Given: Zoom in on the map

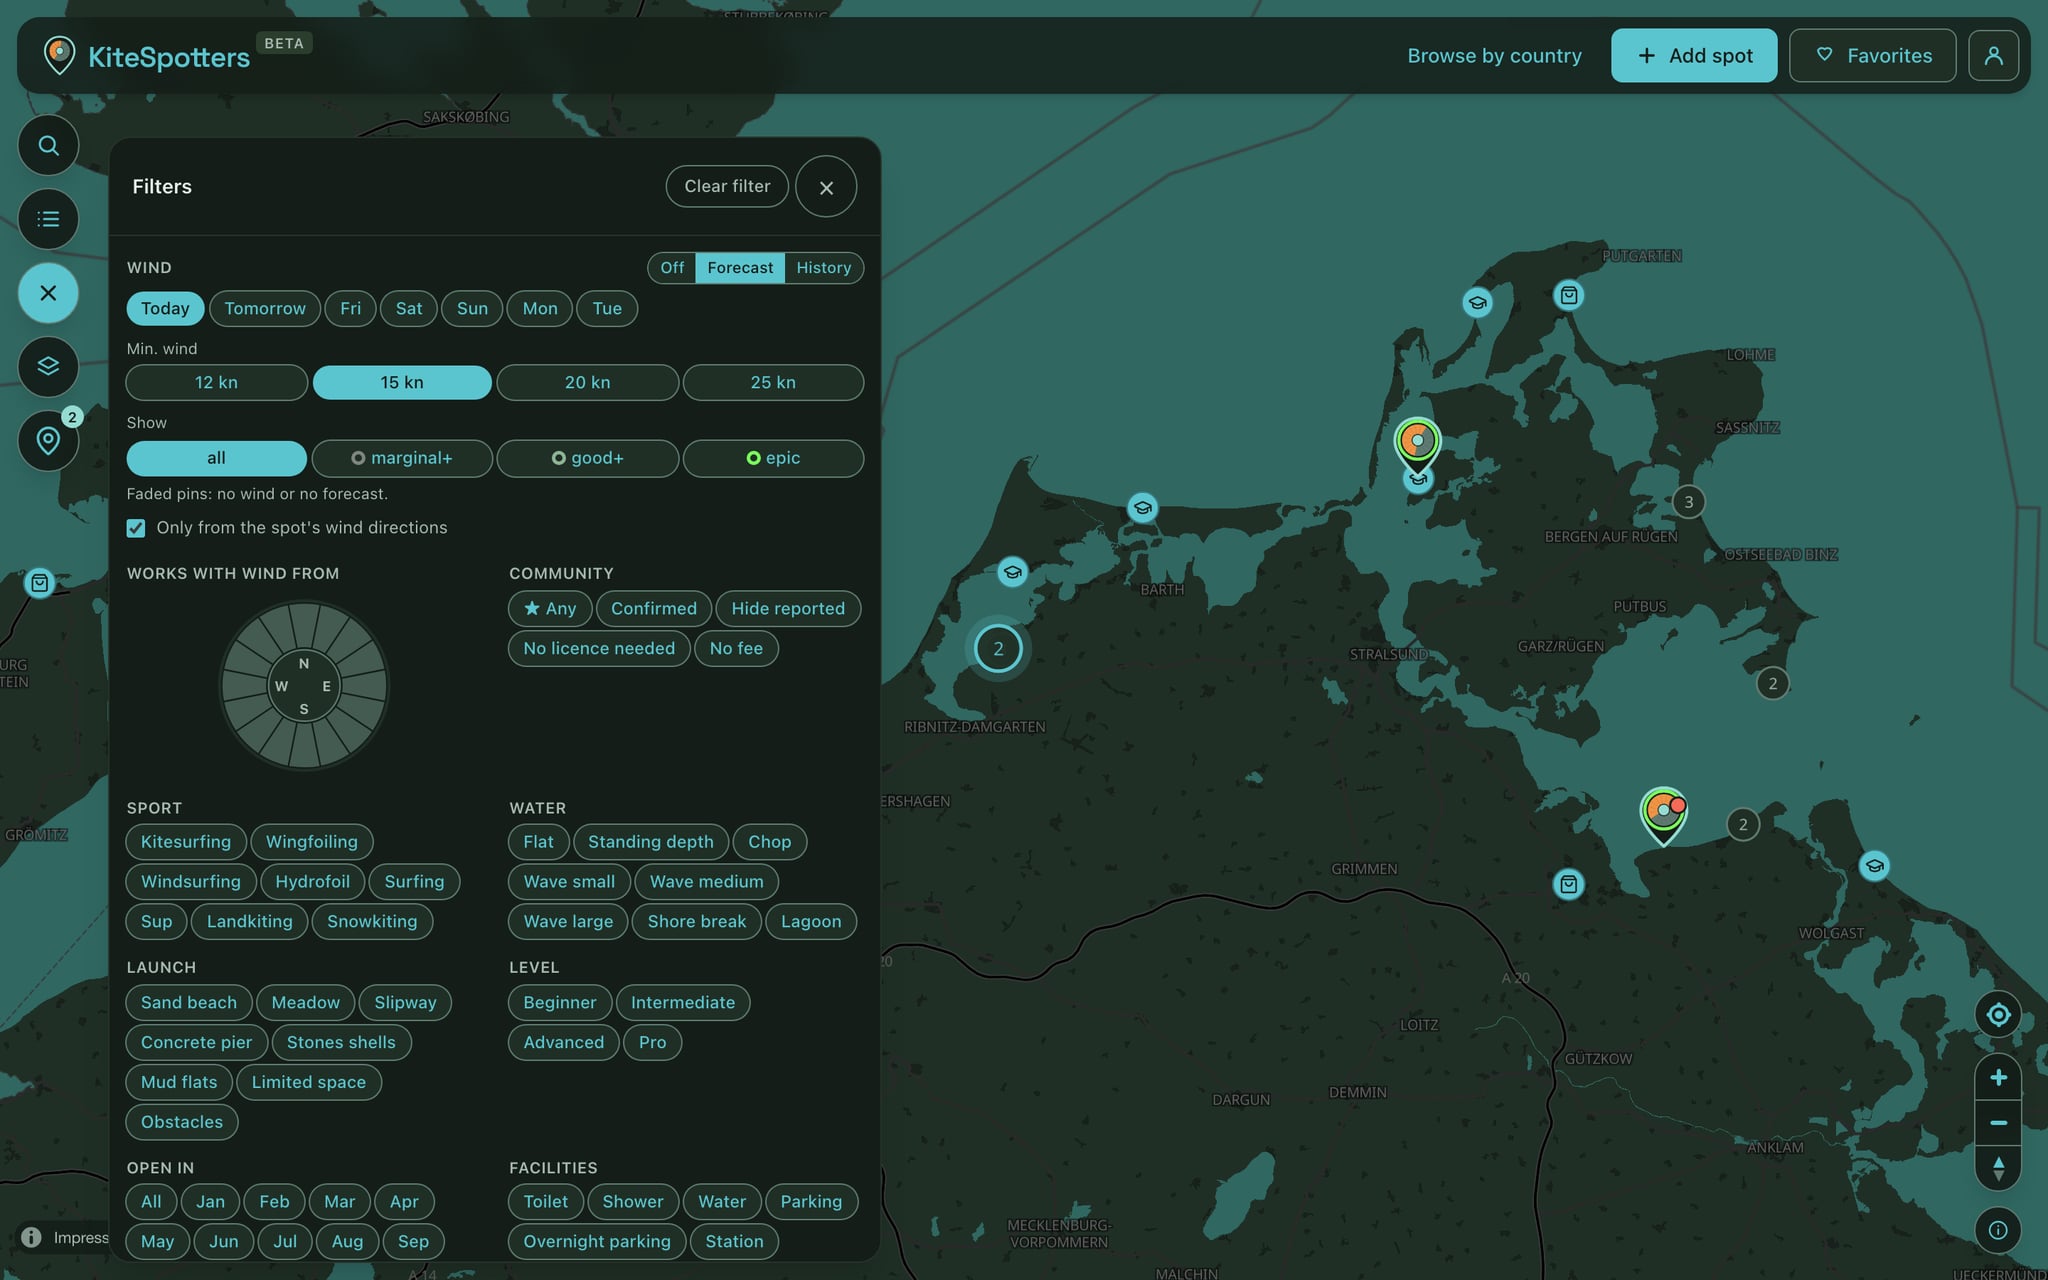Looking at the screenshot, I should click(1998, 1077).
